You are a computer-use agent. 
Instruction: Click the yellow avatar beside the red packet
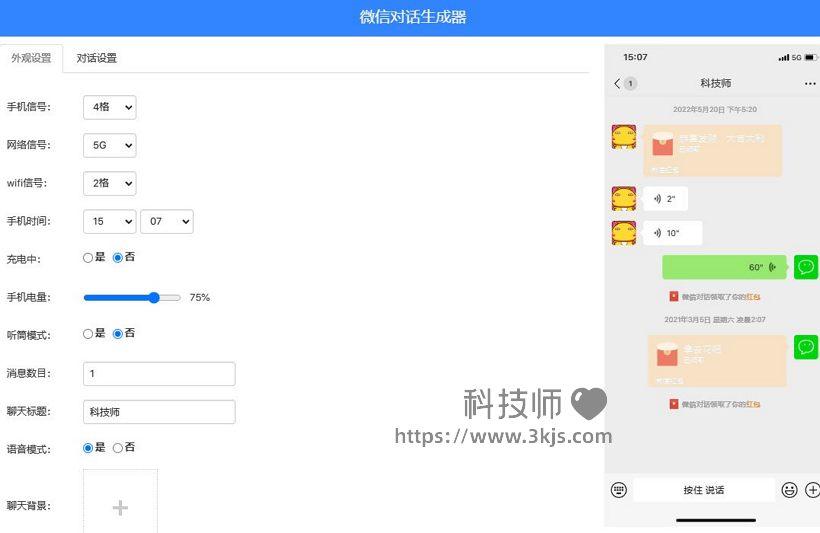pos(624,137)
